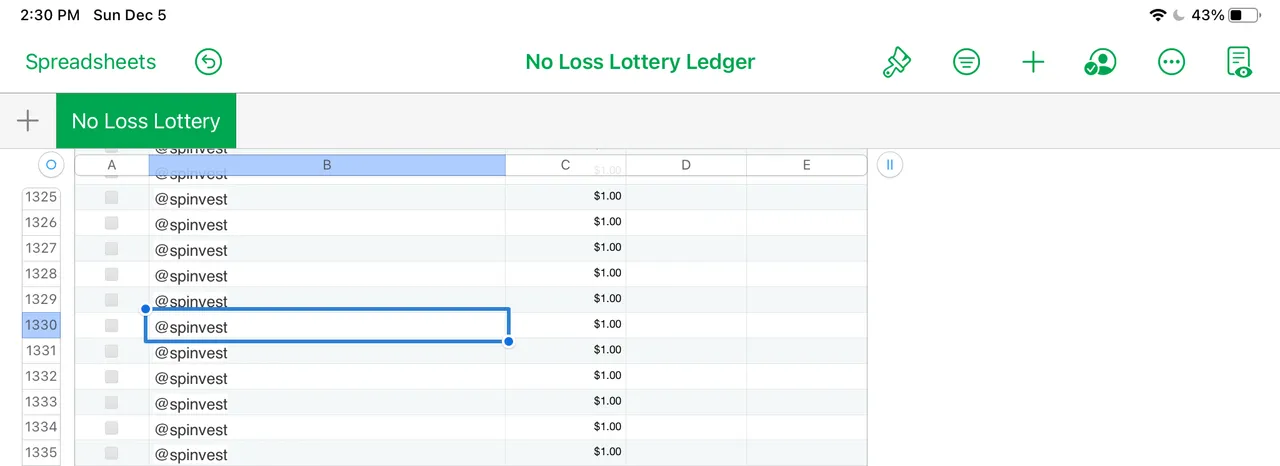Select column C header
This screenshot has height=466, width=1280.
tap(566, 165)
